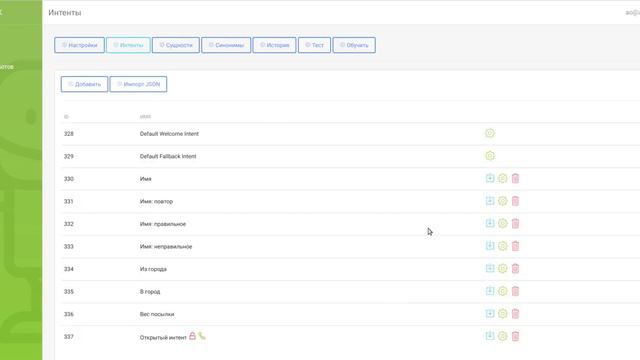The image size is (640, 360).
Task: Click blue download icon for В город
Action: click(x=490, y=291)
